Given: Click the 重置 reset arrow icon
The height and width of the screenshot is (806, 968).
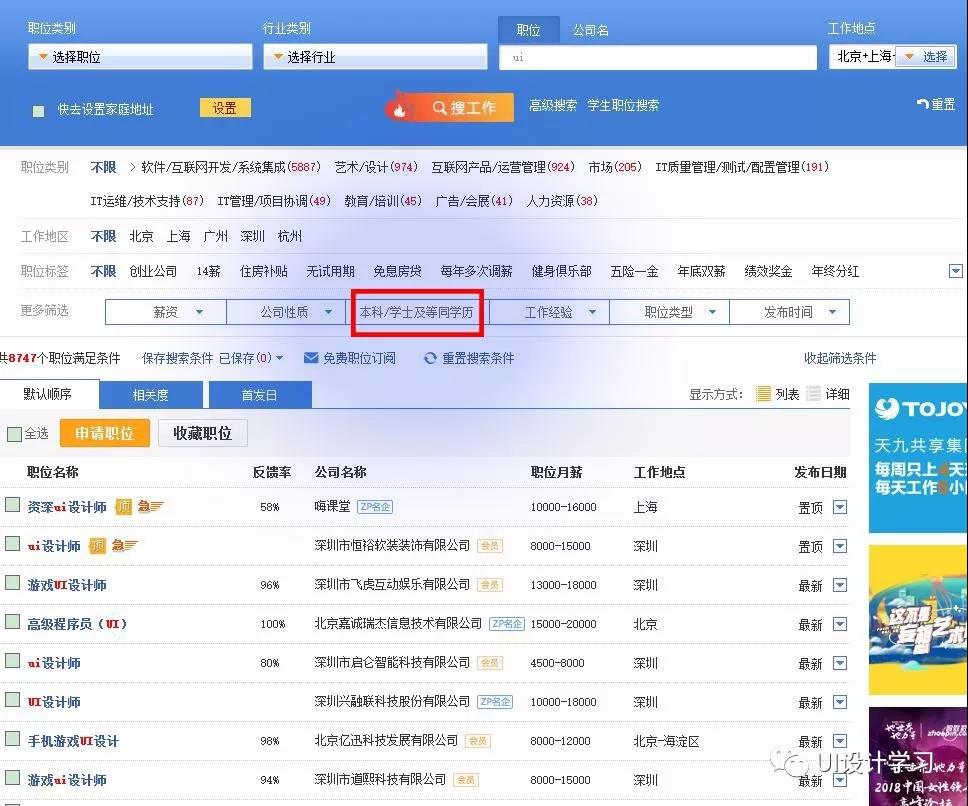Looking at the screenshot, I should pyautogui.click(x=922, y=104).
